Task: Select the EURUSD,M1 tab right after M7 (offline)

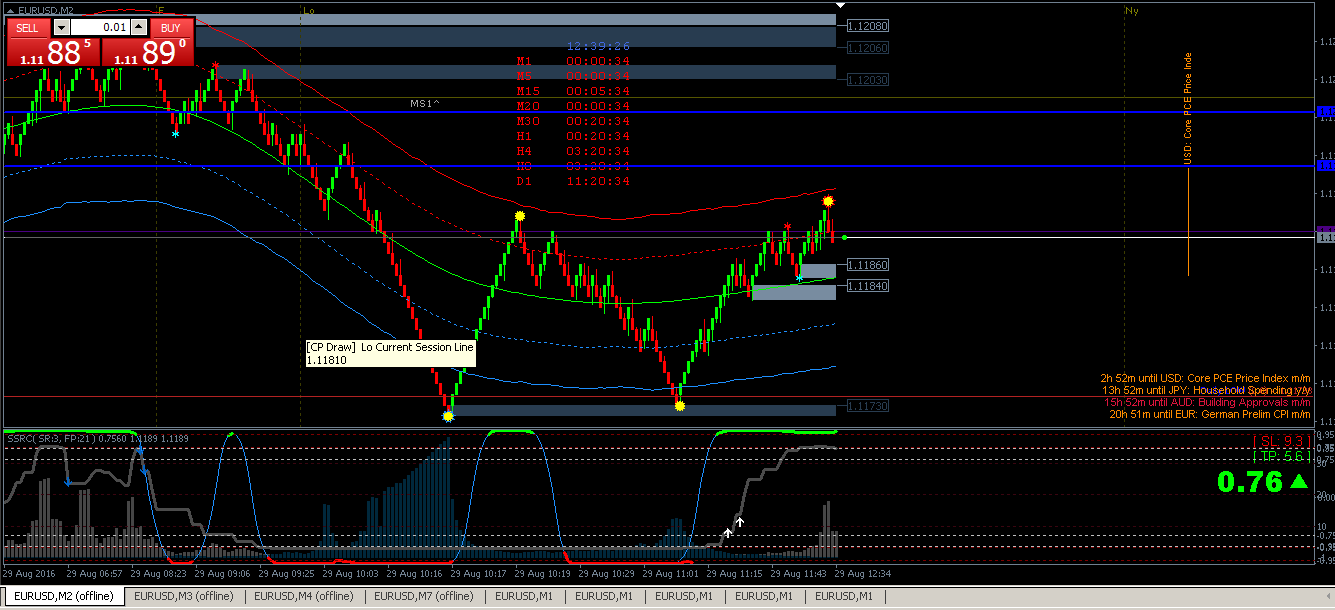Action: tap(524, 596)
